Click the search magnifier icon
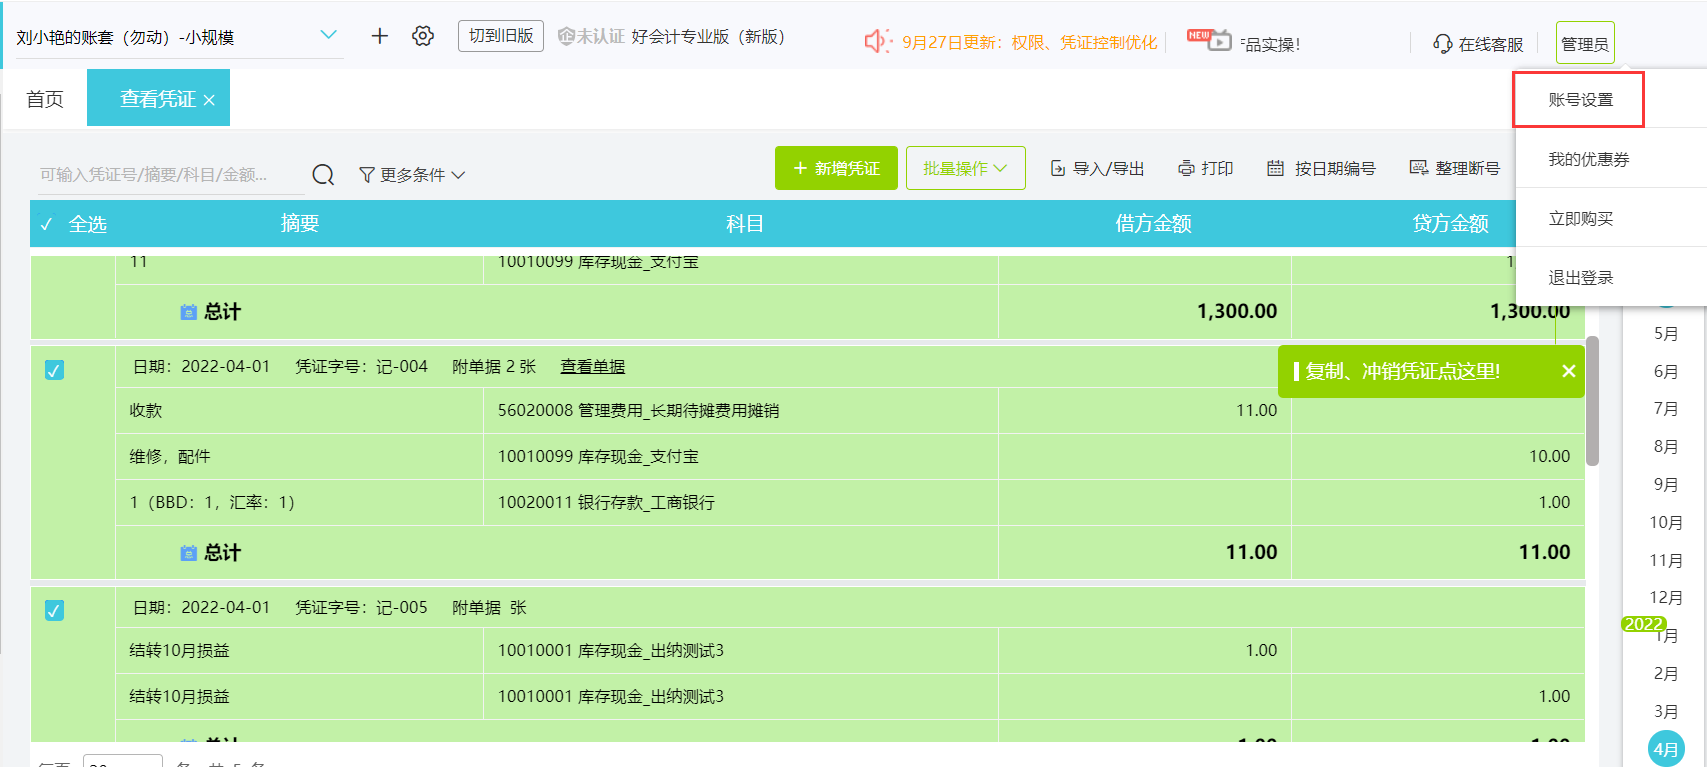The width and height of the screenshot is (1707, 767). point(323,175)
